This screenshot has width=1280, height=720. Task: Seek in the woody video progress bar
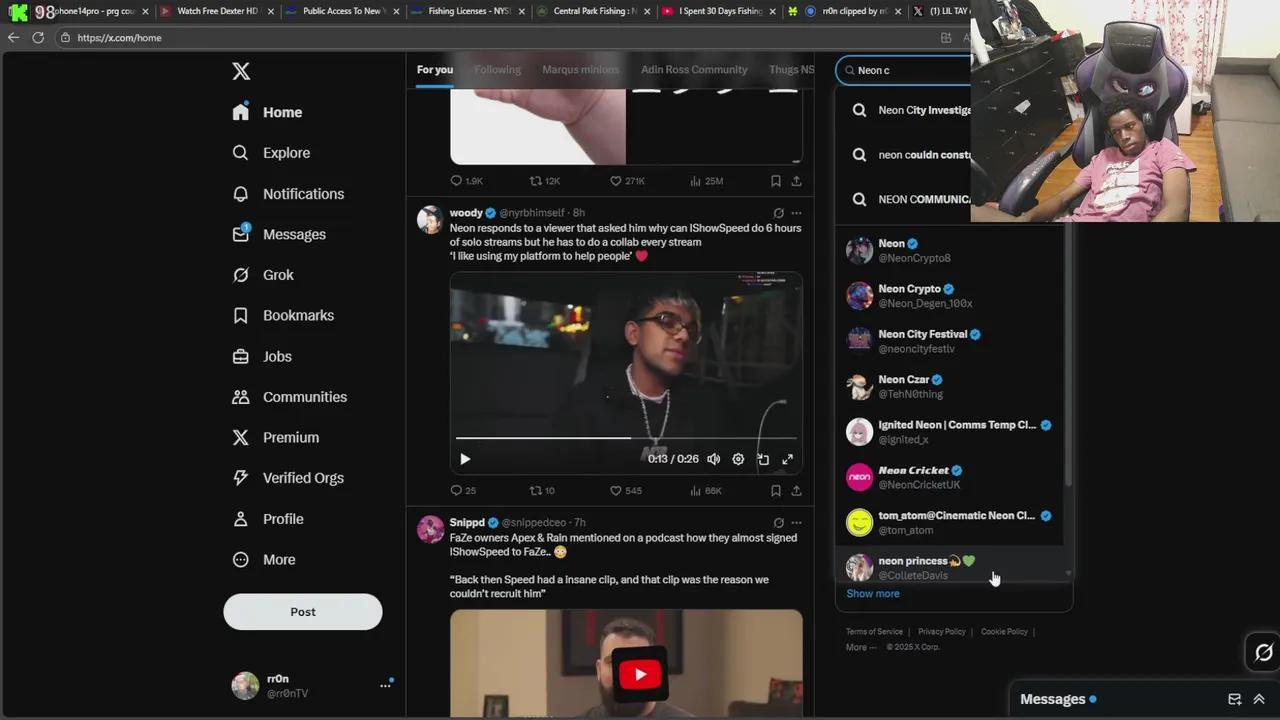[x=626, y=438]
